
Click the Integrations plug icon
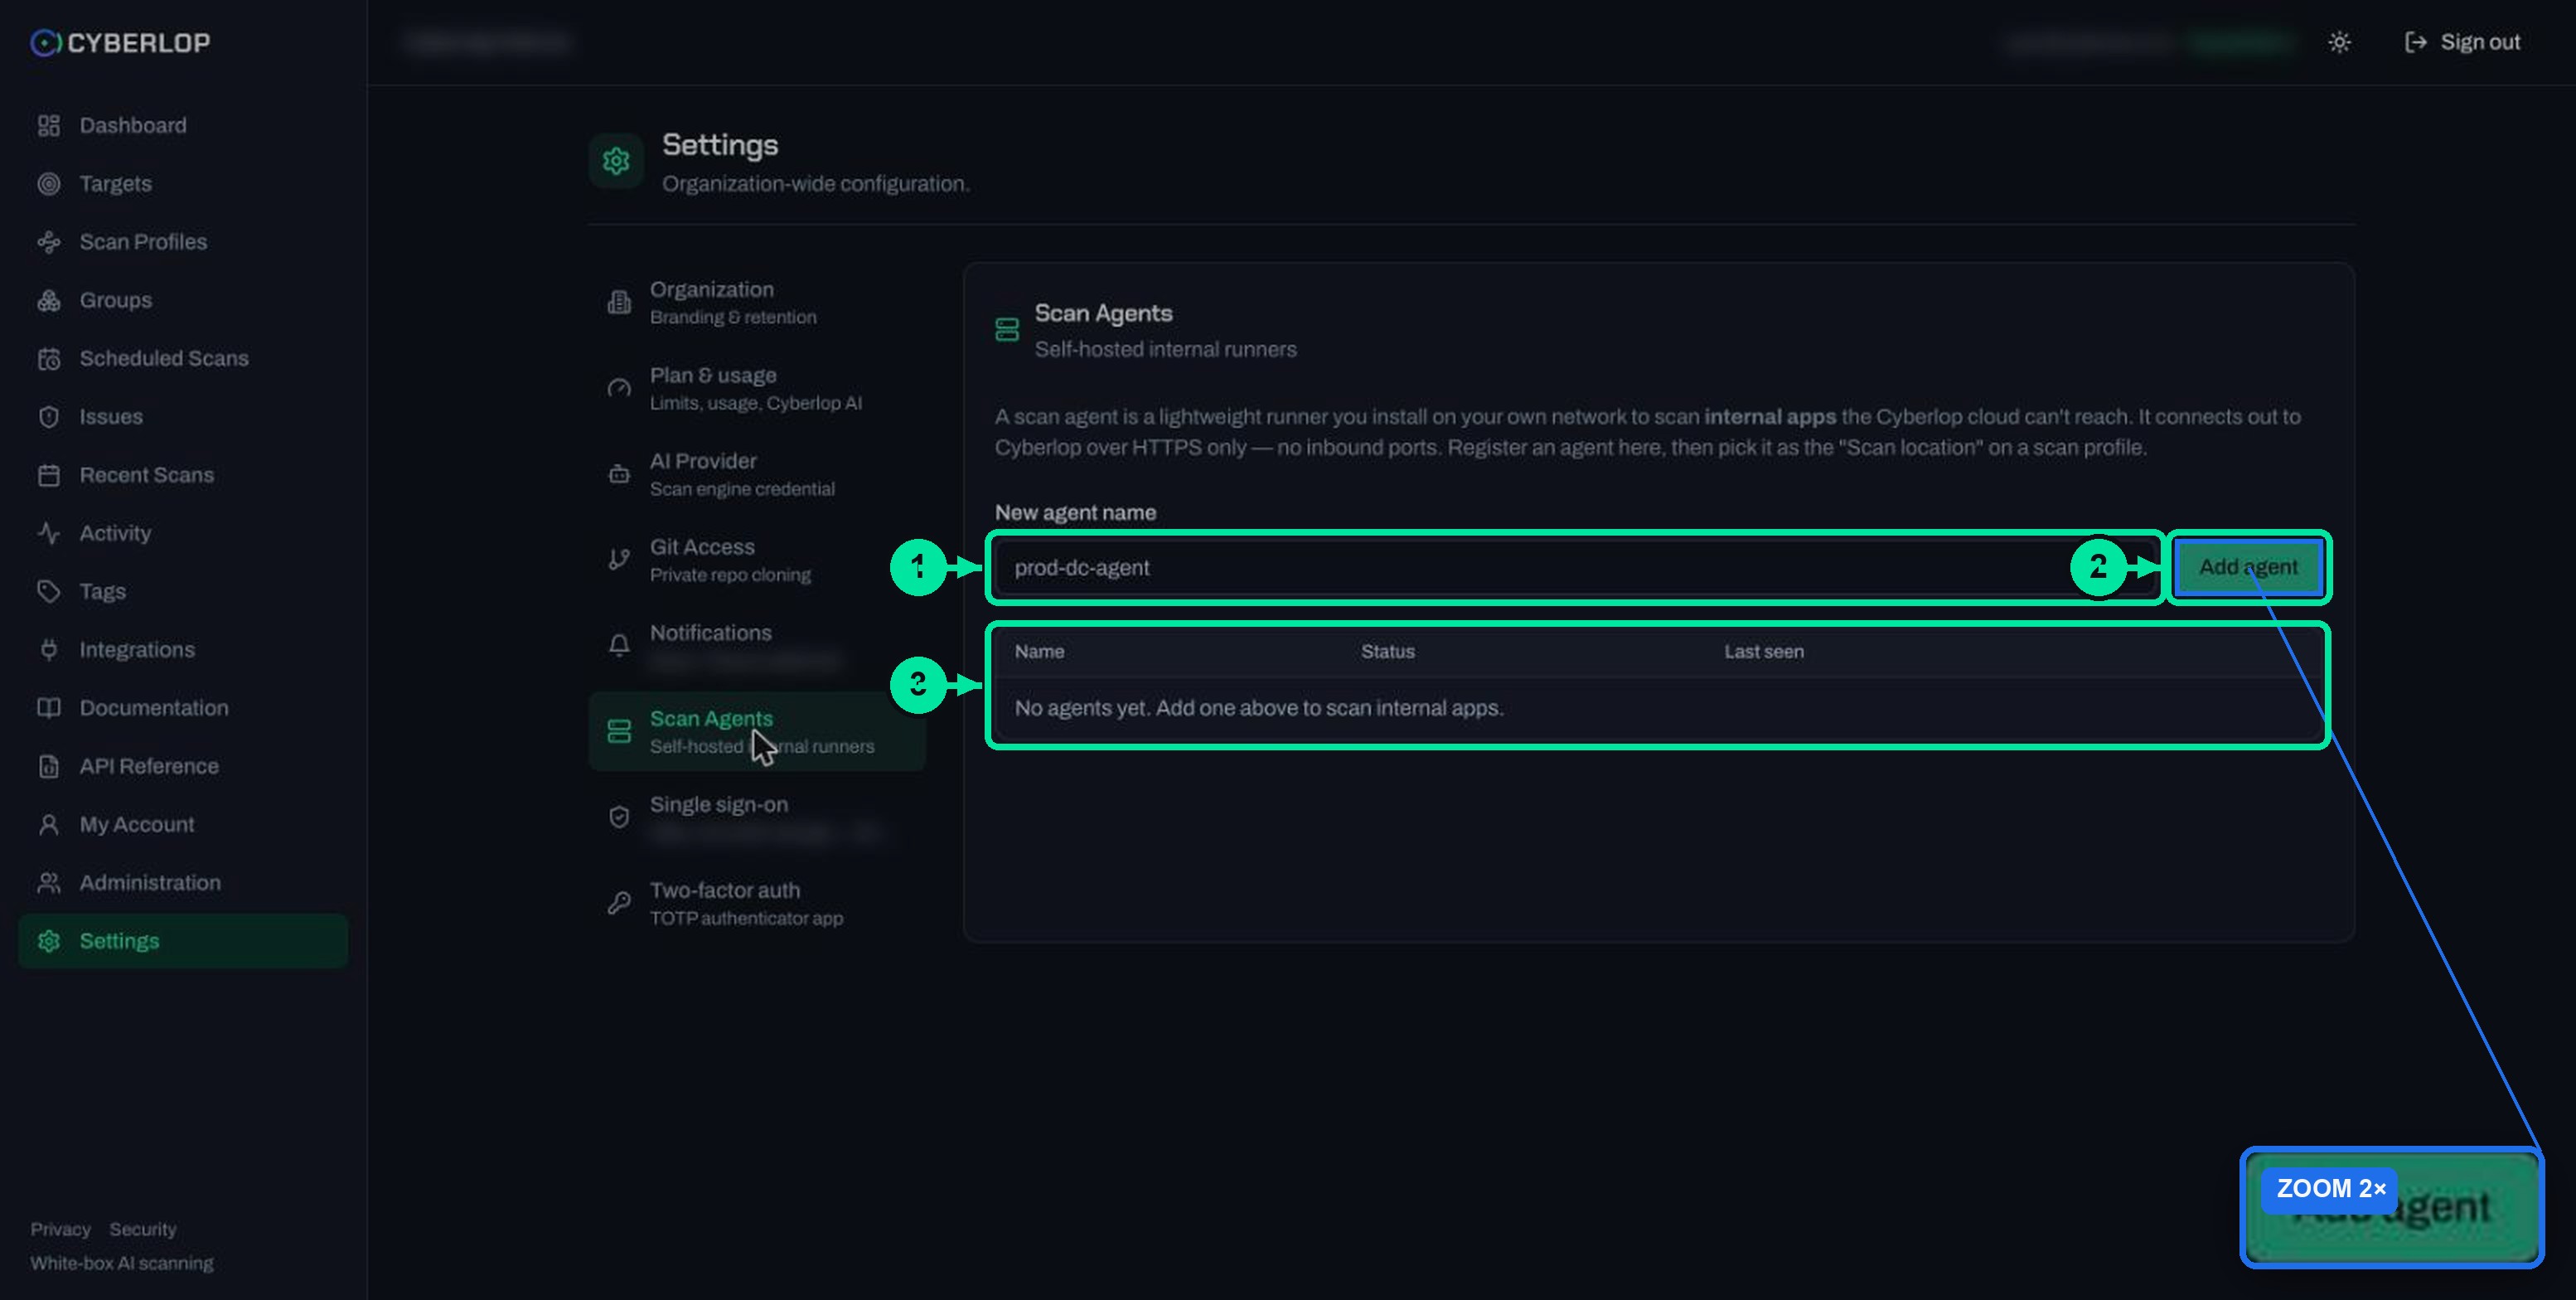(x=48, y=649)
